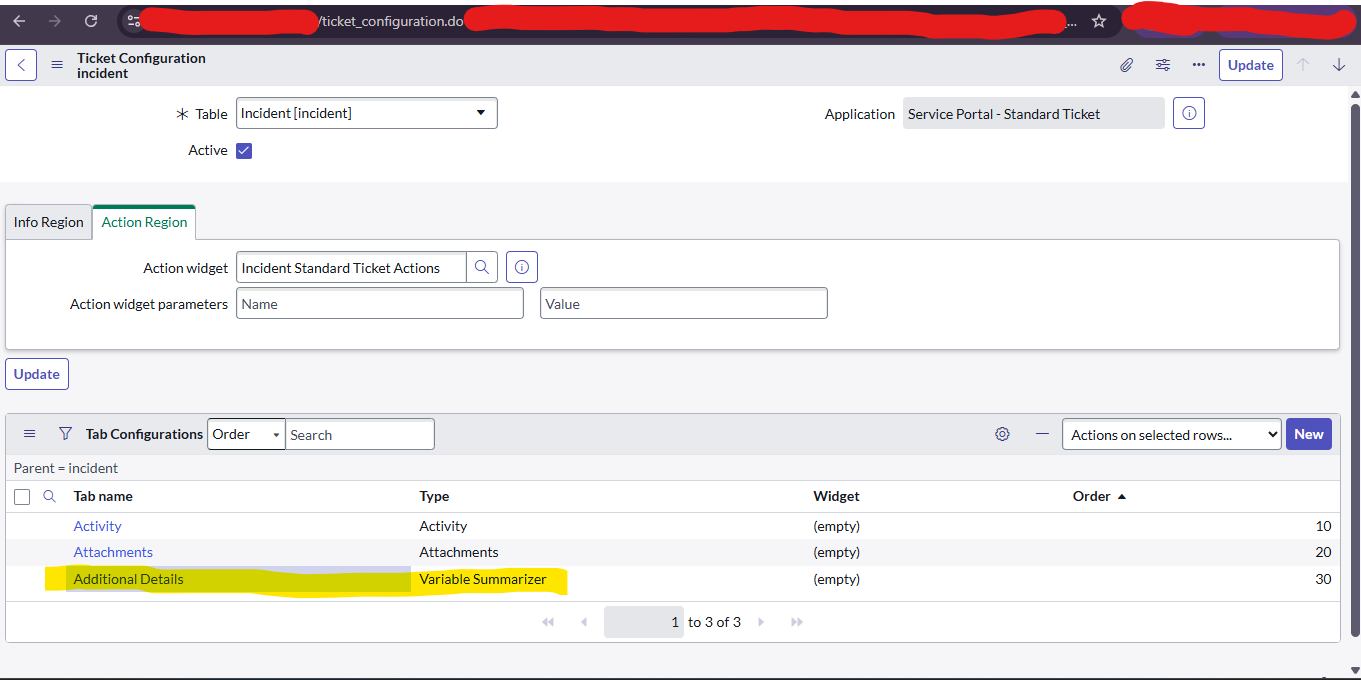Click Order value 10 cell
Viewport: 1361px width, 680px height.
1323,526
